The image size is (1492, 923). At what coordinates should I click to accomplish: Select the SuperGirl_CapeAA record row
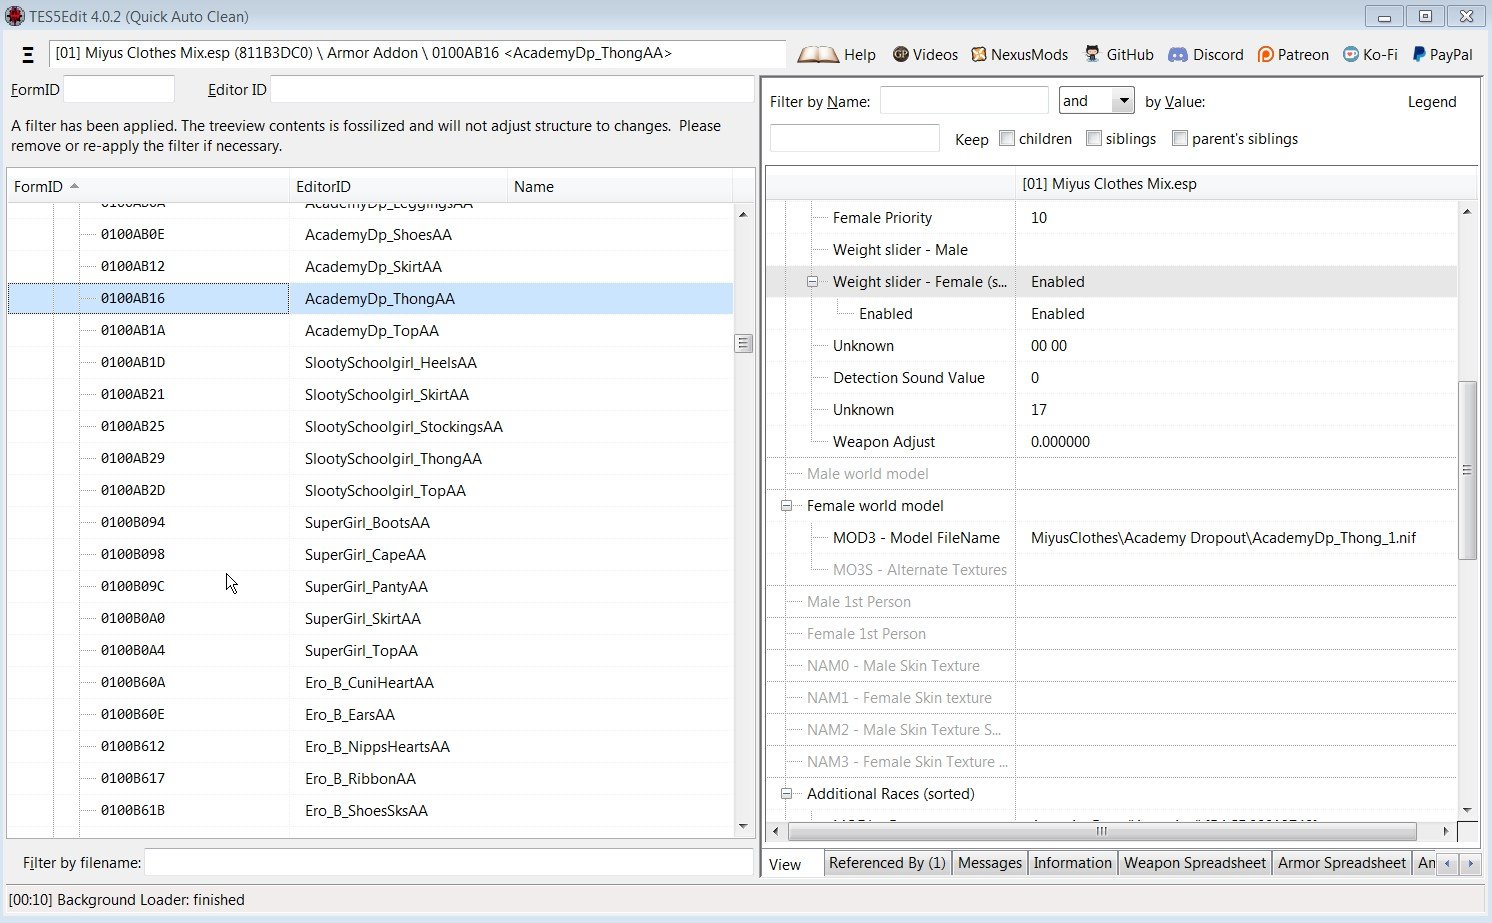coord(365,555)
